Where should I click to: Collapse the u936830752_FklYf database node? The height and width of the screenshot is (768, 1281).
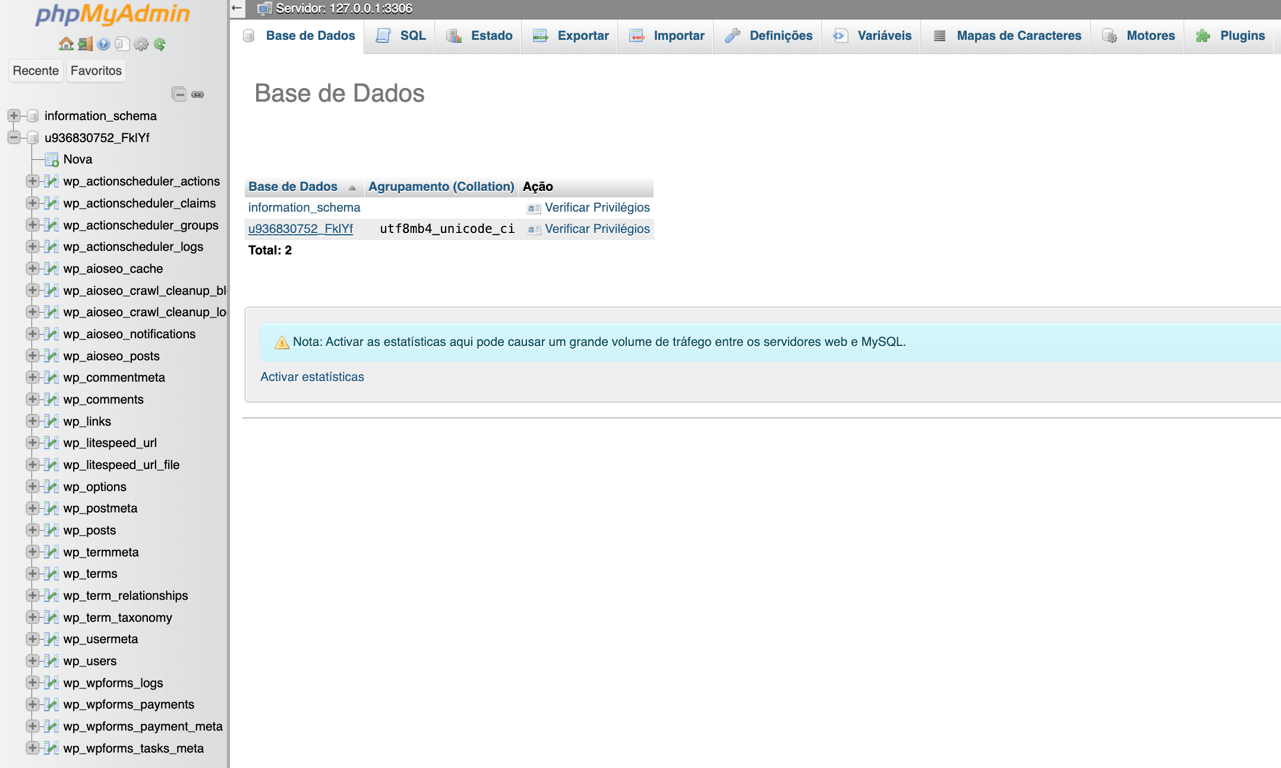click(x=14, y=138)
